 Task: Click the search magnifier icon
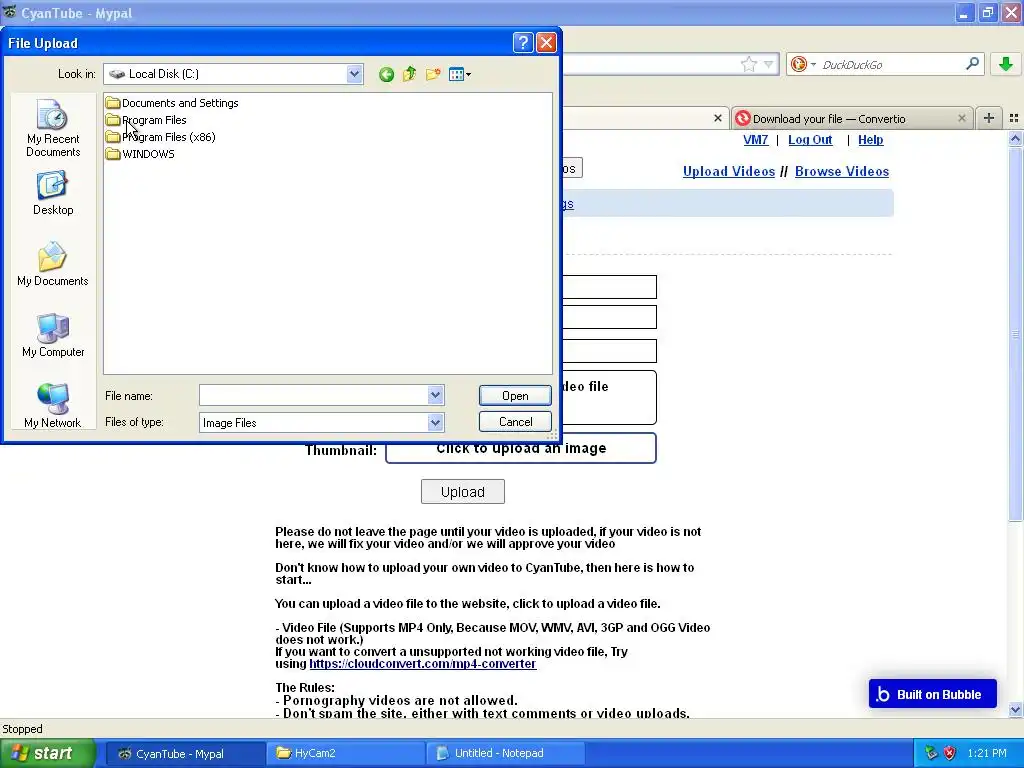(972, 64)
